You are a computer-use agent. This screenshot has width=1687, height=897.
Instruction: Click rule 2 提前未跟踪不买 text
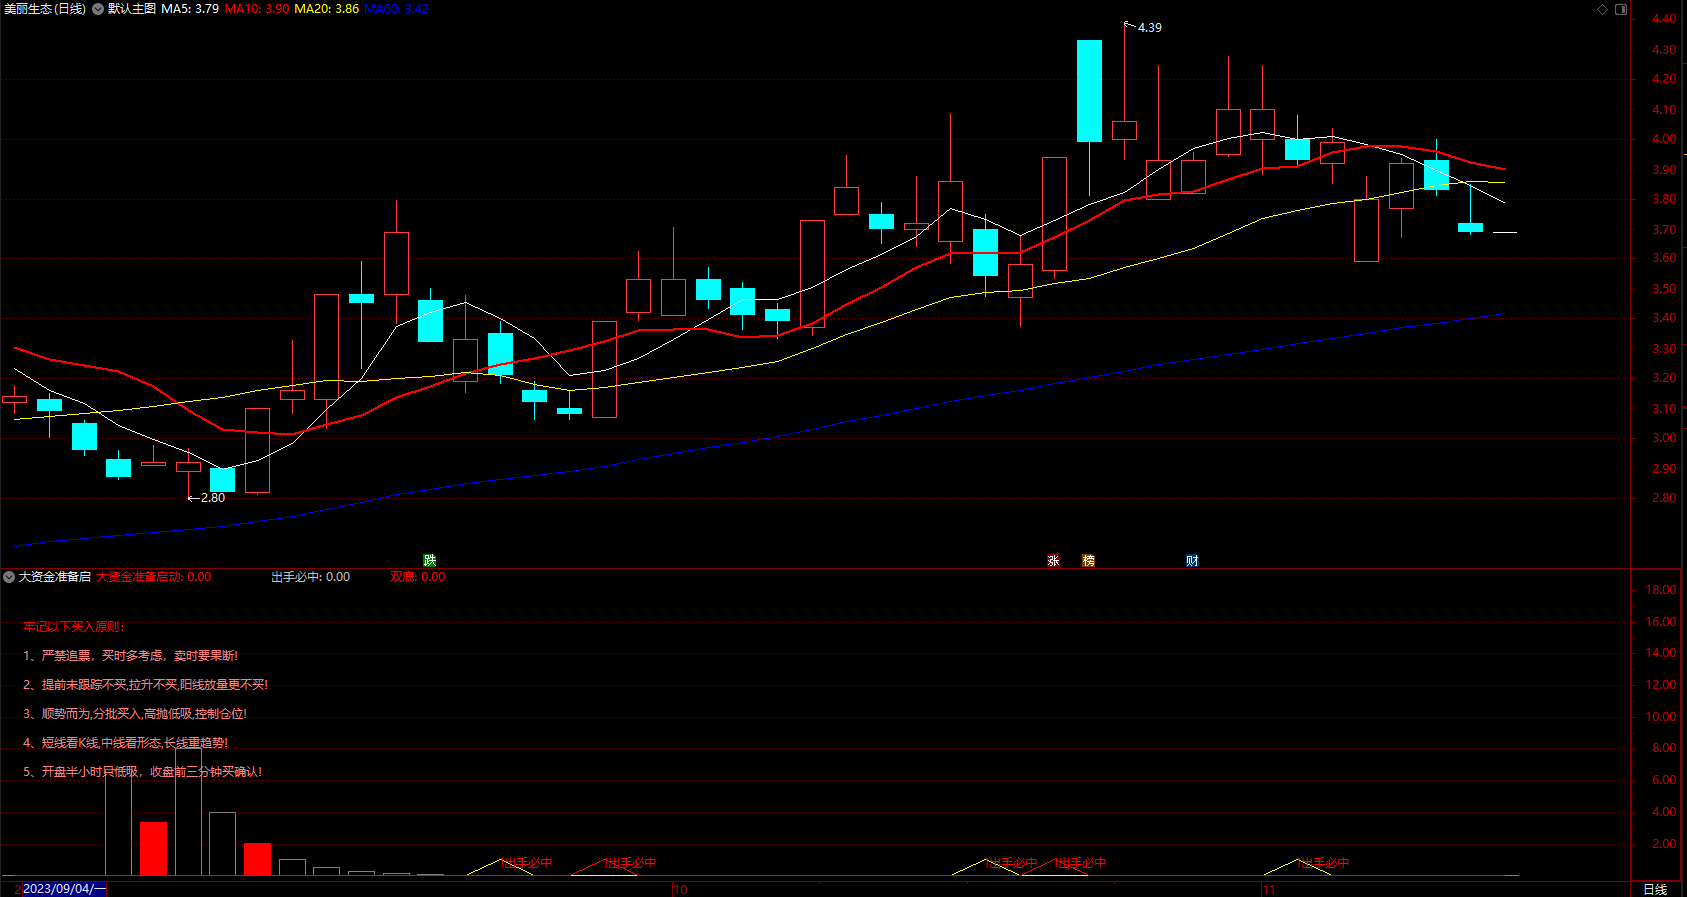(x=146, y=685)
